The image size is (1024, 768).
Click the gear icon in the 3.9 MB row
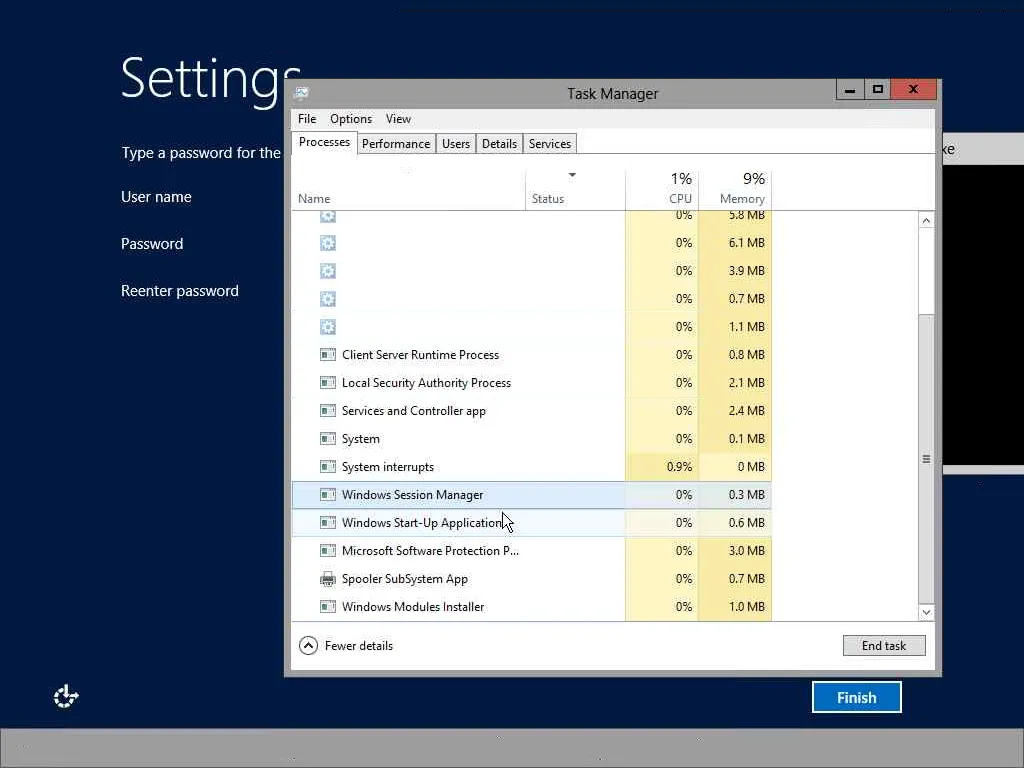328,271
